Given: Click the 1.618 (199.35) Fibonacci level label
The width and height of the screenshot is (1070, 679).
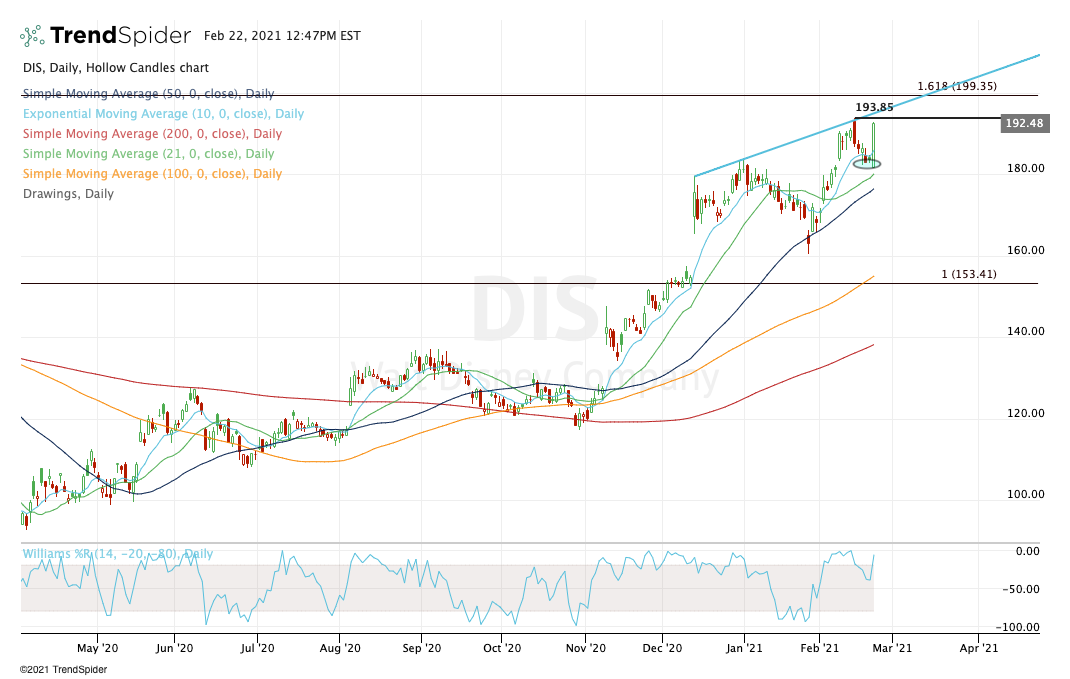Looking at the screenshot, I should [957, 86].
